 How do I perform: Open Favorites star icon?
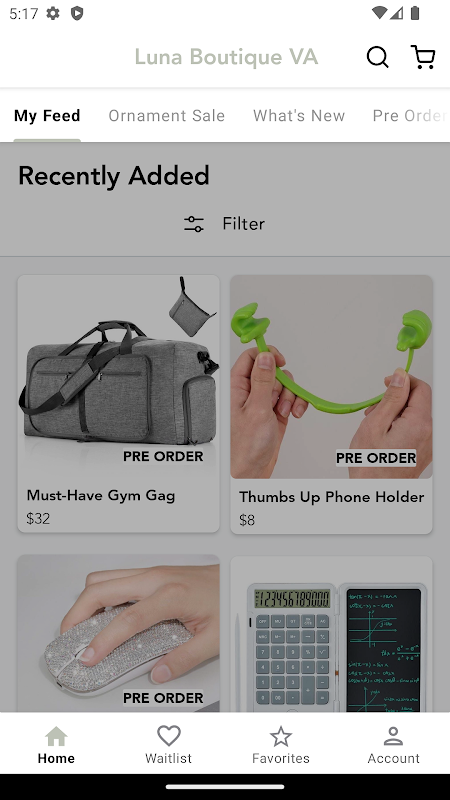(281, 736)
